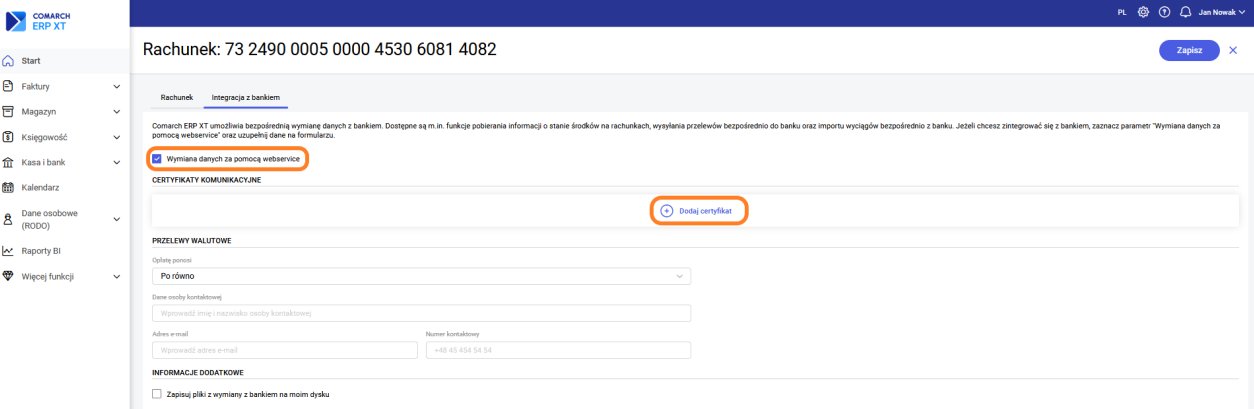Image resolution: width=1254 pixels, height=409 pixels.
Task: Uncheck Wymiana danych za pomocą webservice
Action: click(x=157, y=158)
